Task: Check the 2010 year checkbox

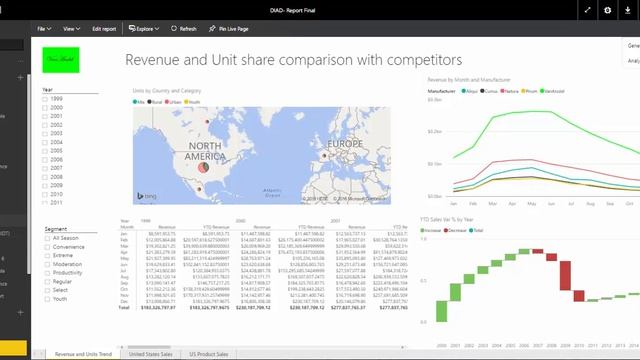Action: 45,194
